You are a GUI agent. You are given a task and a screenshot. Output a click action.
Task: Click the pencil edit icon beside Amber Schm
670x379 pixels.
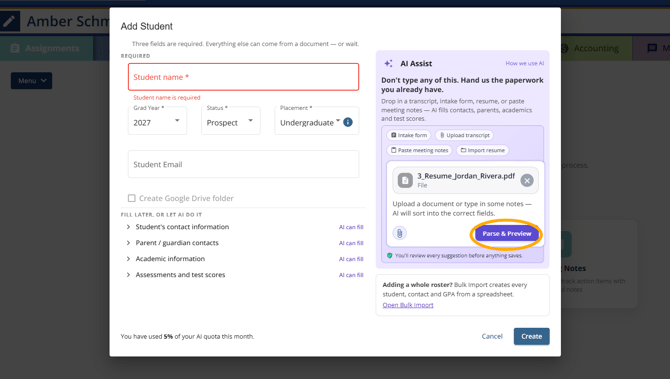pos(9,21)
